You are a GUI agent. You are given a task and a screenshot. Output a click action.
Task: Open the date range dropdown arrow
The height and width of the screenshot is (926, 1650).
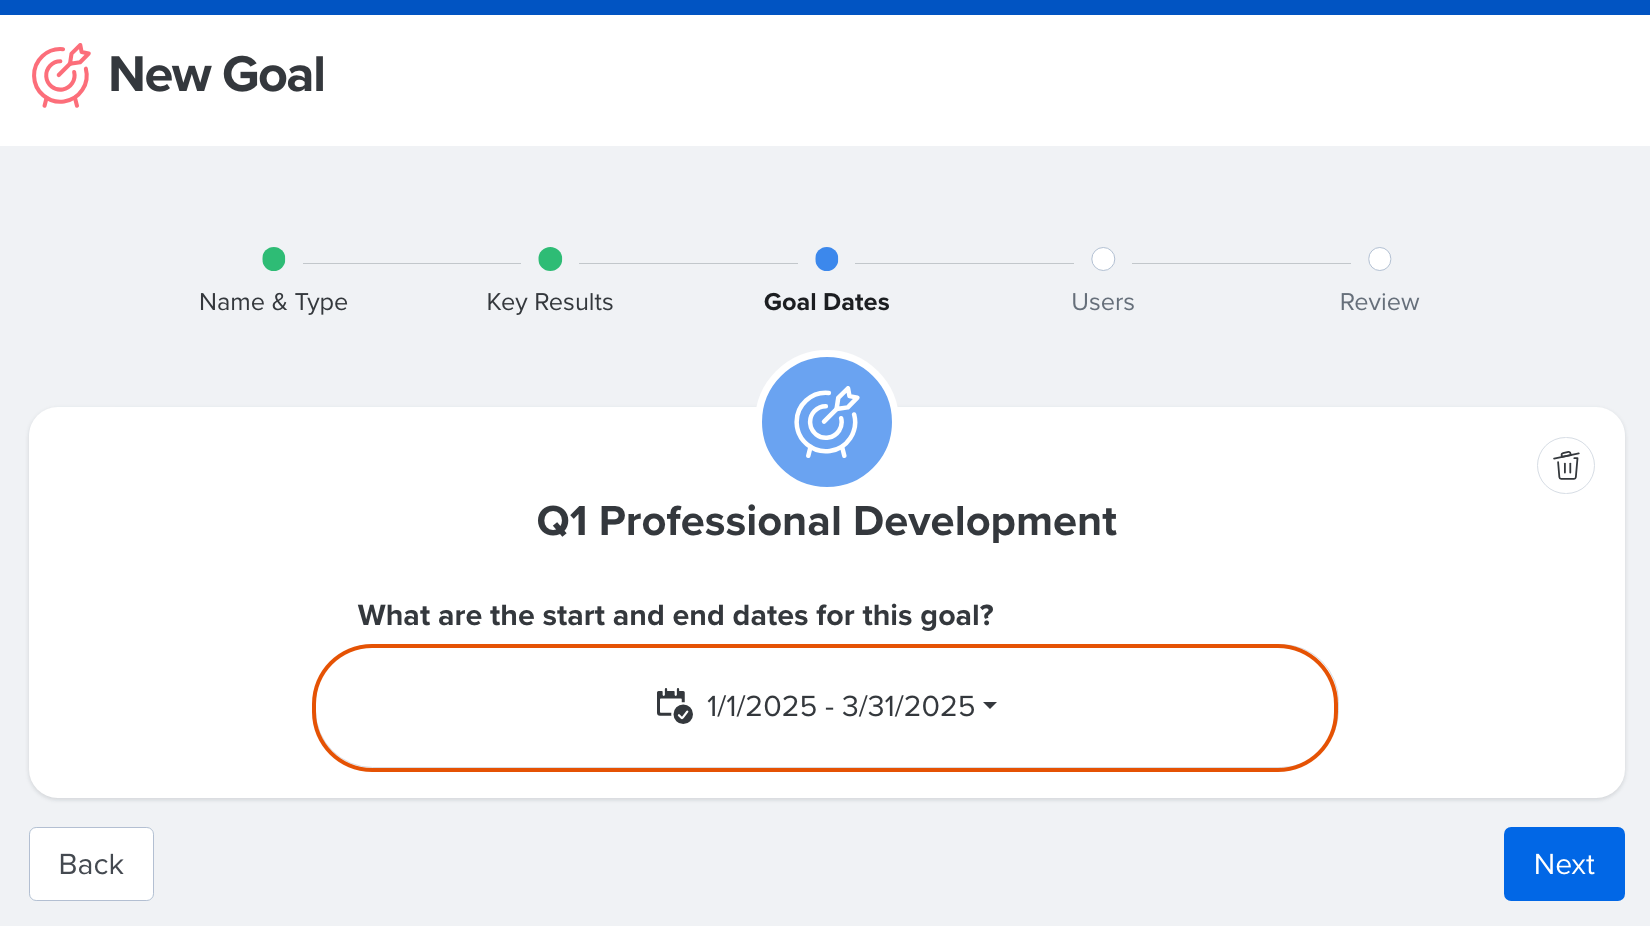pos(990,705)
